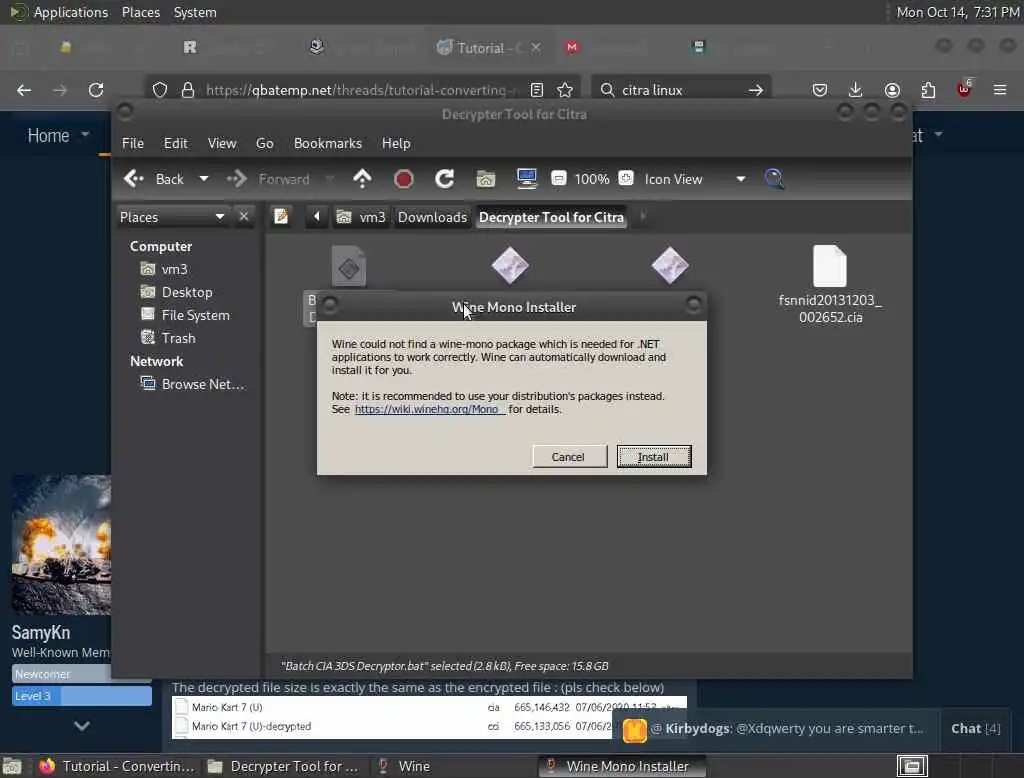Open the wiki.winehq.org/Mono link
Viewport: 1024px width, 778px height.
[429, 410]
